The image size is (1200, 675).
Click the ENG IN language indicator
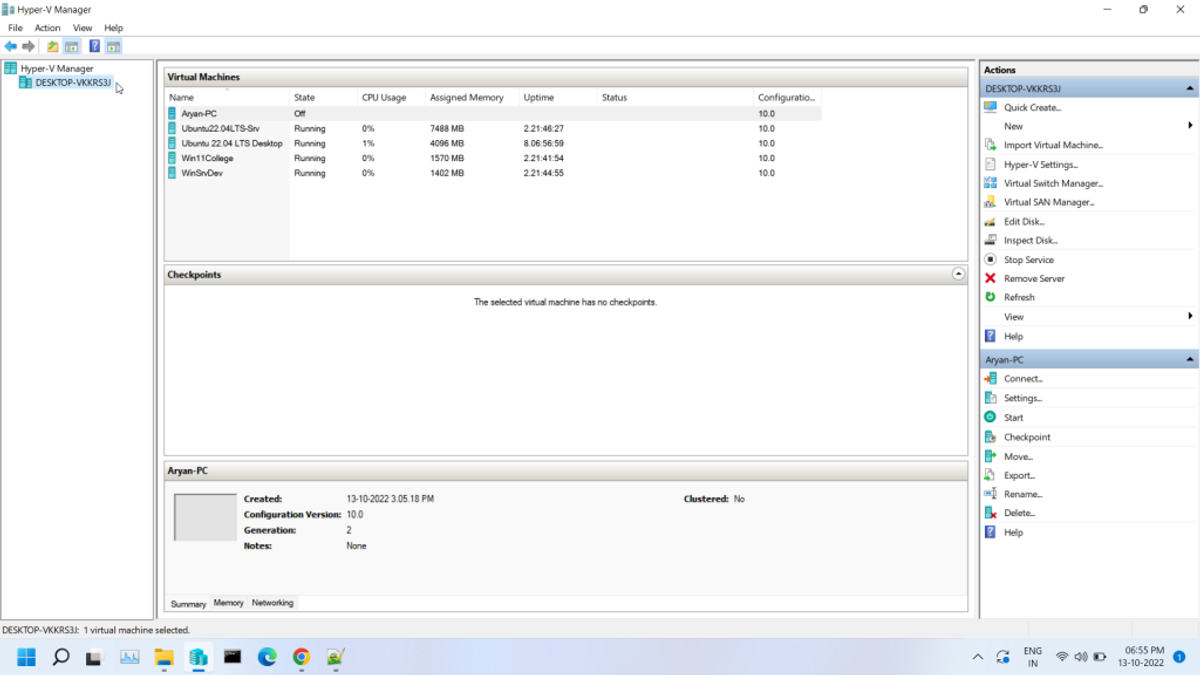click(x=1033, y=657)
